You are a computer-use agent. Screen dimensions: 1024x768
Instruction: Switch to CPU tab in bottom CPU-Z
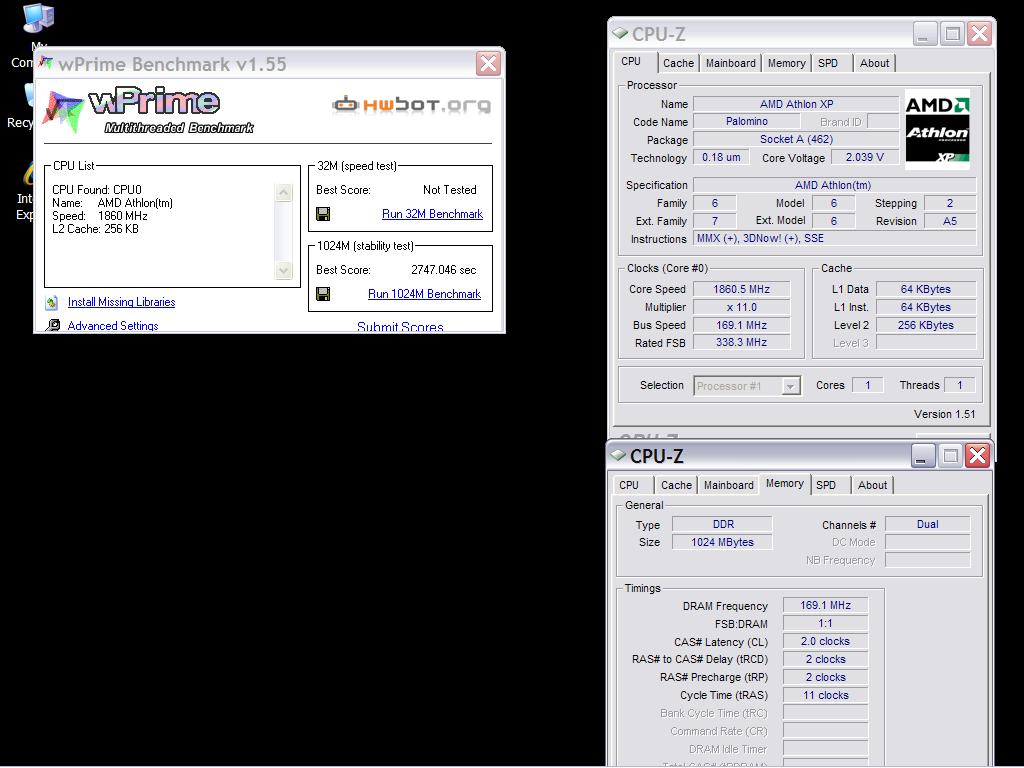click(629, 485)
